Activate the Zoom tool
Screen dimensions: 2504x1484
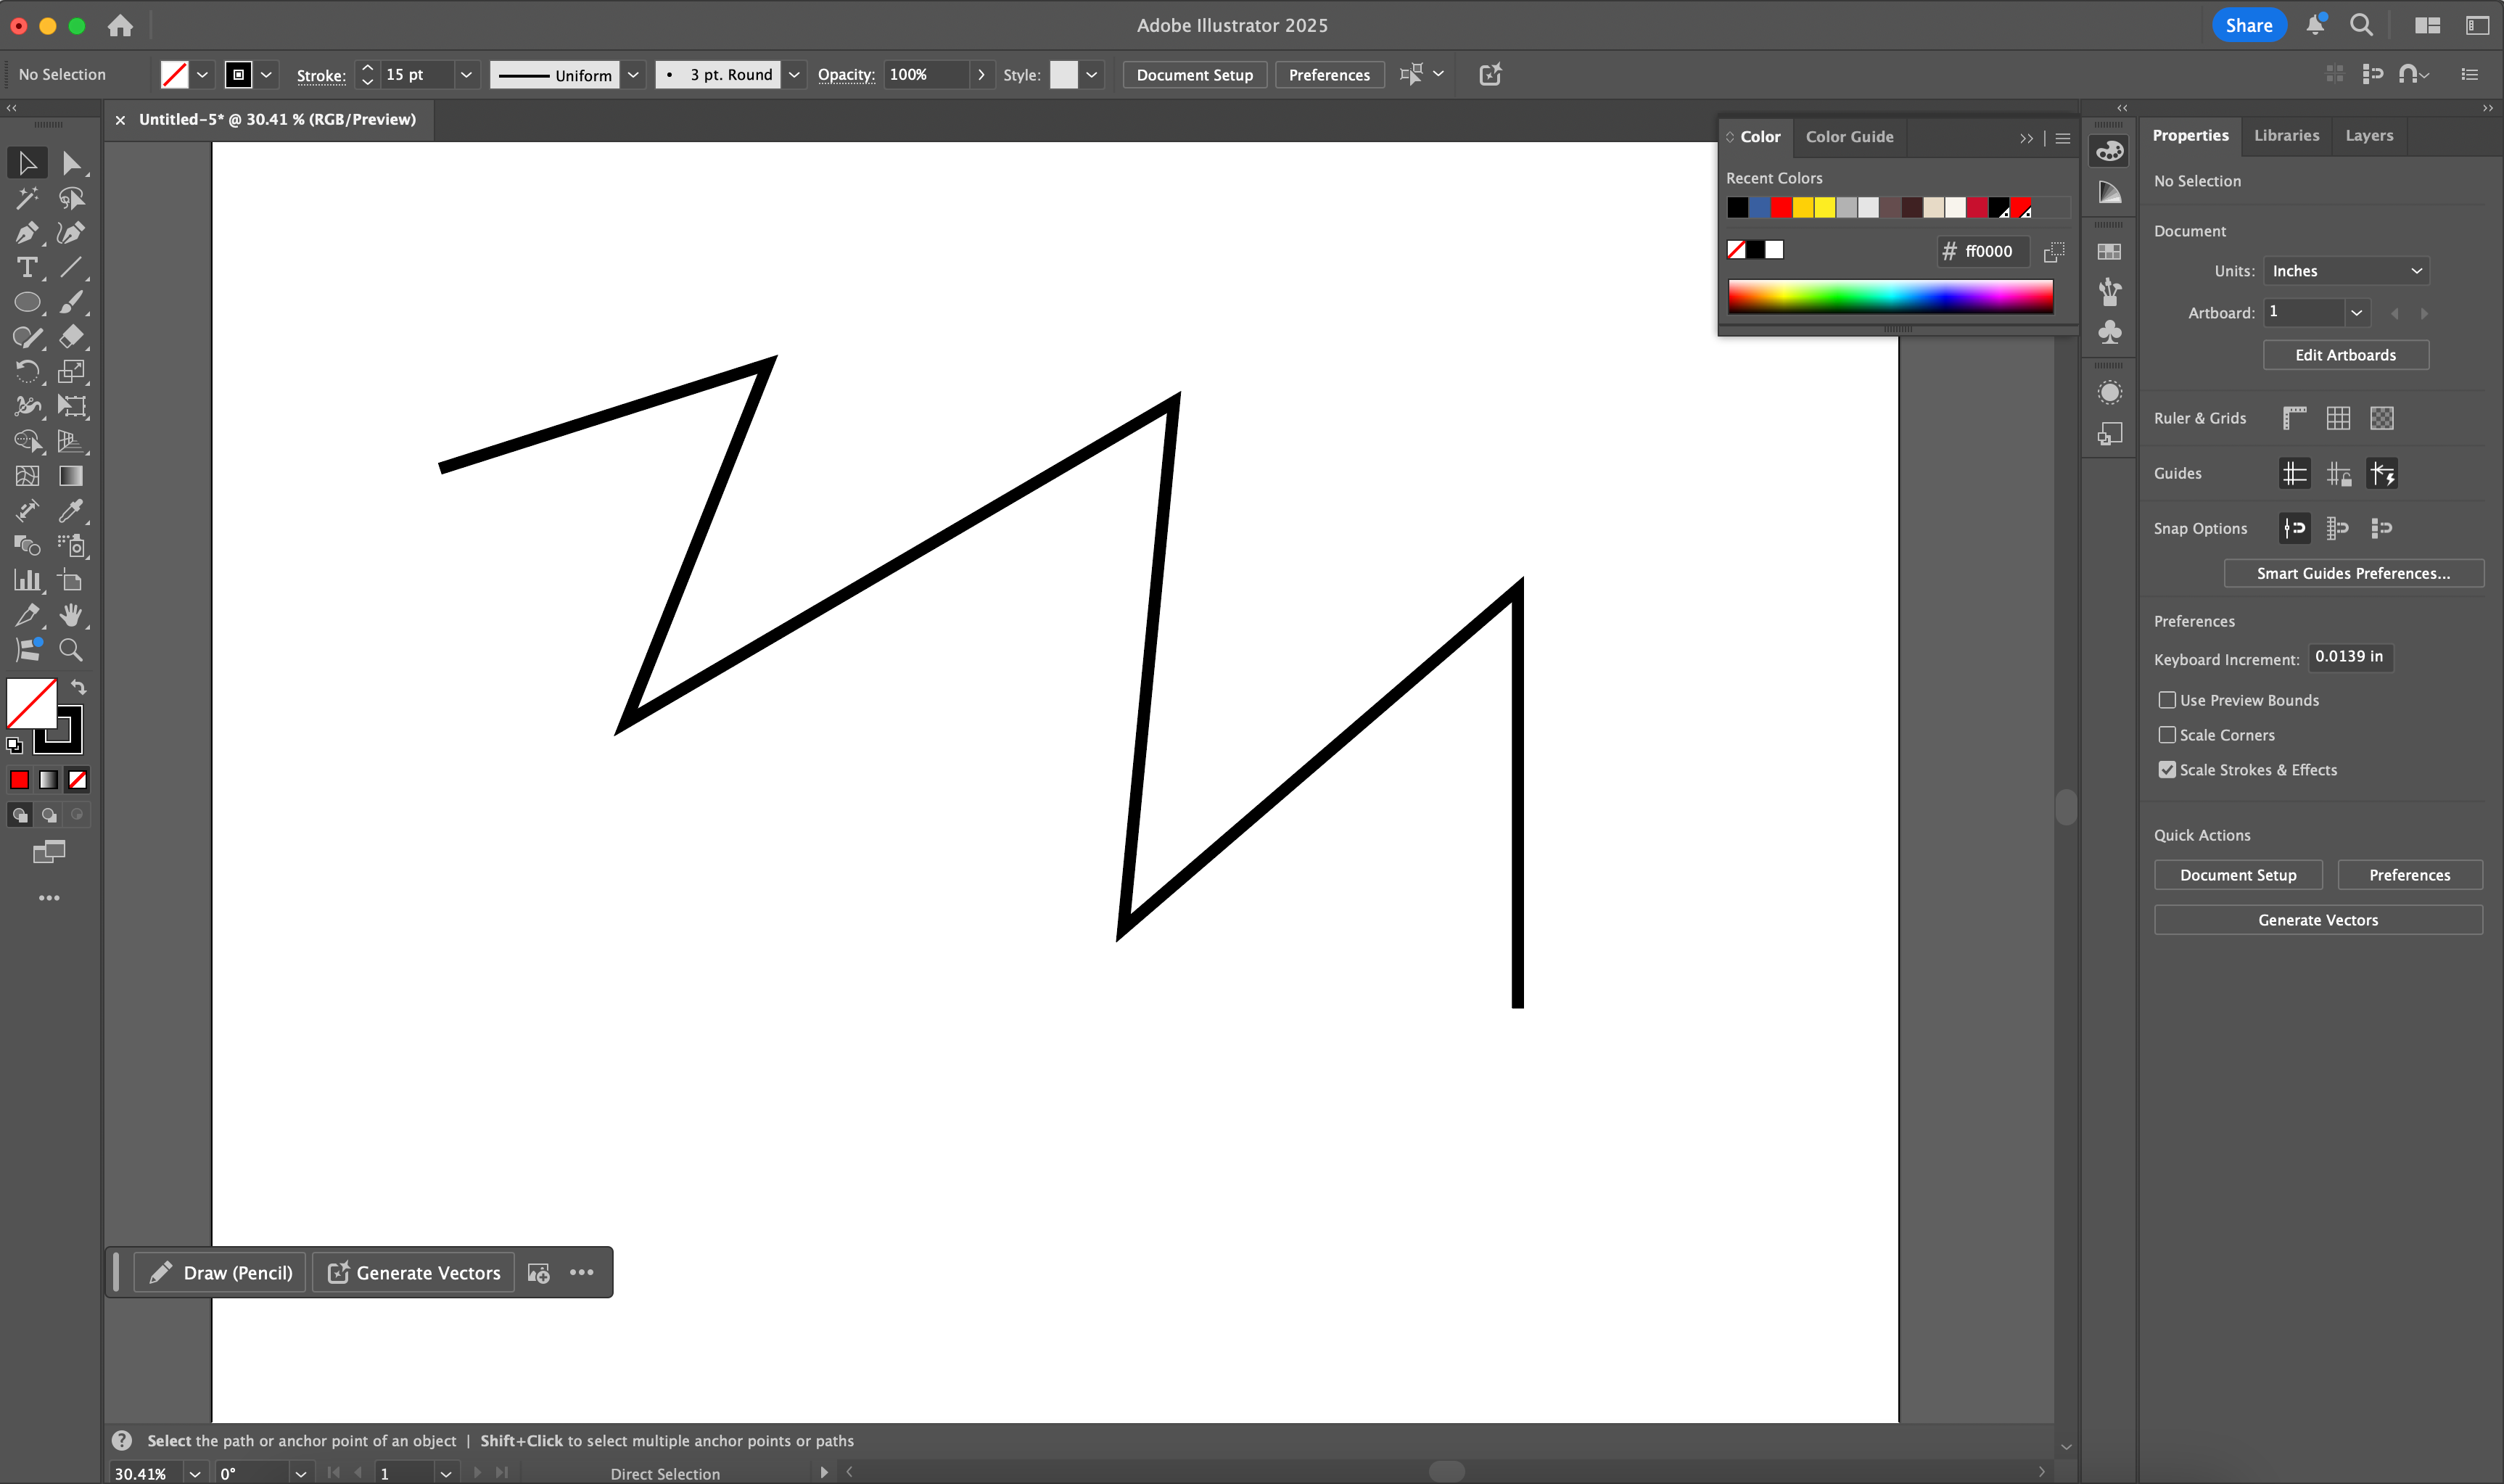point(71,650)
